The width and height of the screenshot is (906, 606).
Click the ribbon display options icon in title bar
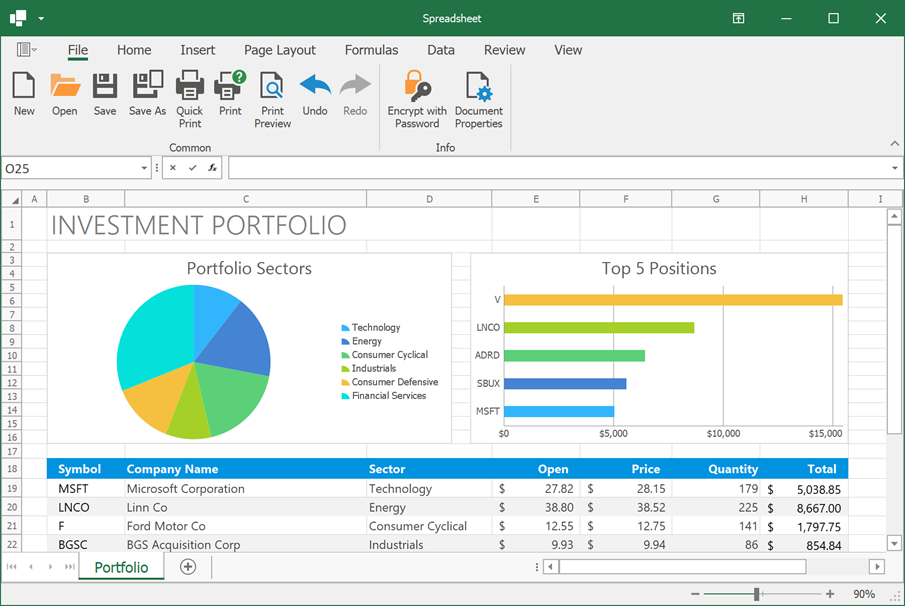(738, 18)
